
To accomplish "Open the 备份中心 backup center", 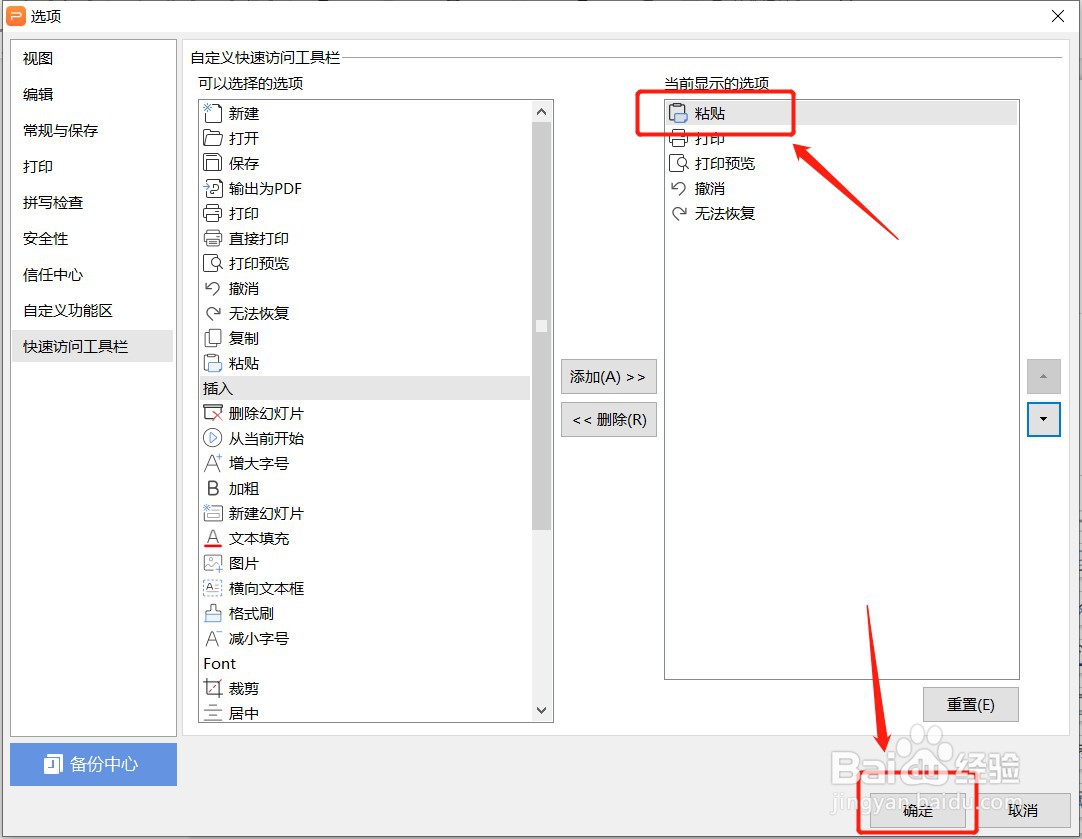I will (93, 764).
